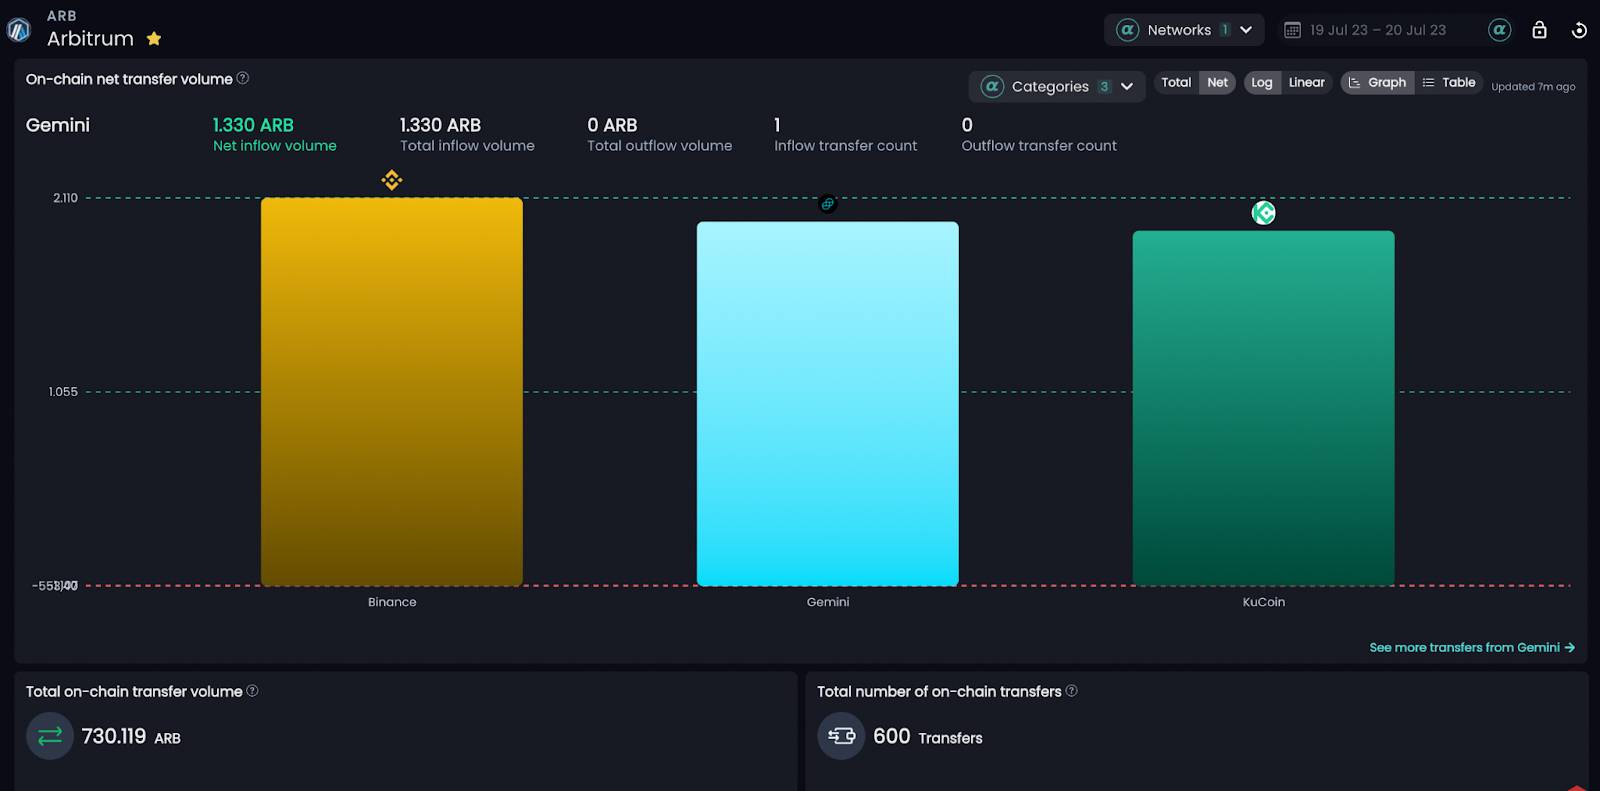Select Linear scale
This screenshot has width=1600, height=791.
point(1306,82)
